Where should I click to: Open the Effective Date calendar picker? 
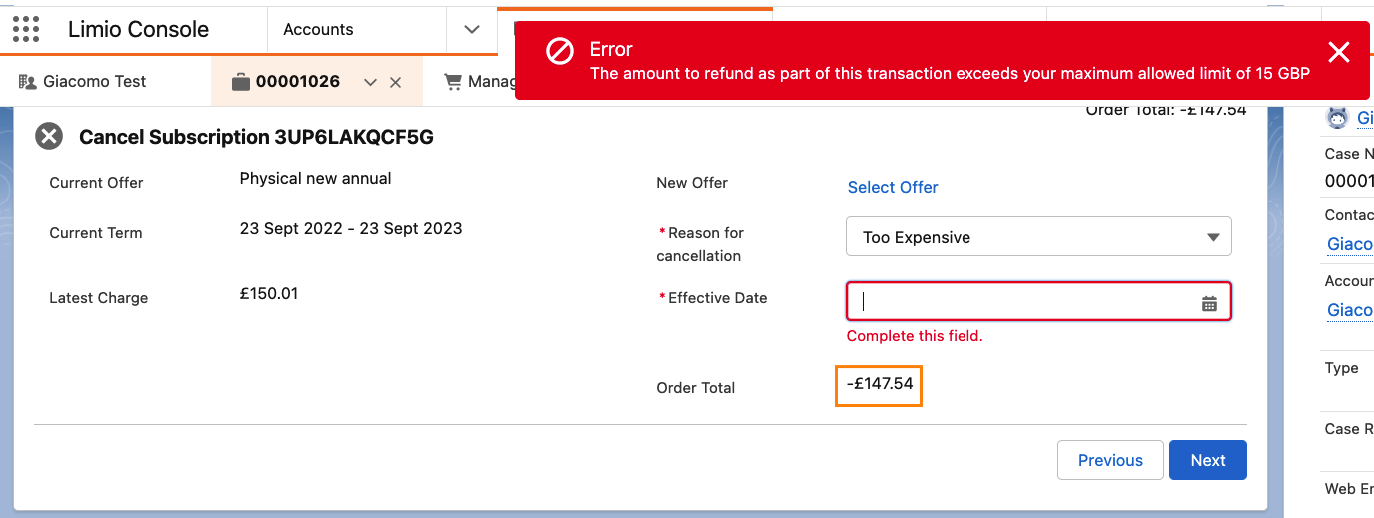pyautogui.click(x=1209, y=303)
